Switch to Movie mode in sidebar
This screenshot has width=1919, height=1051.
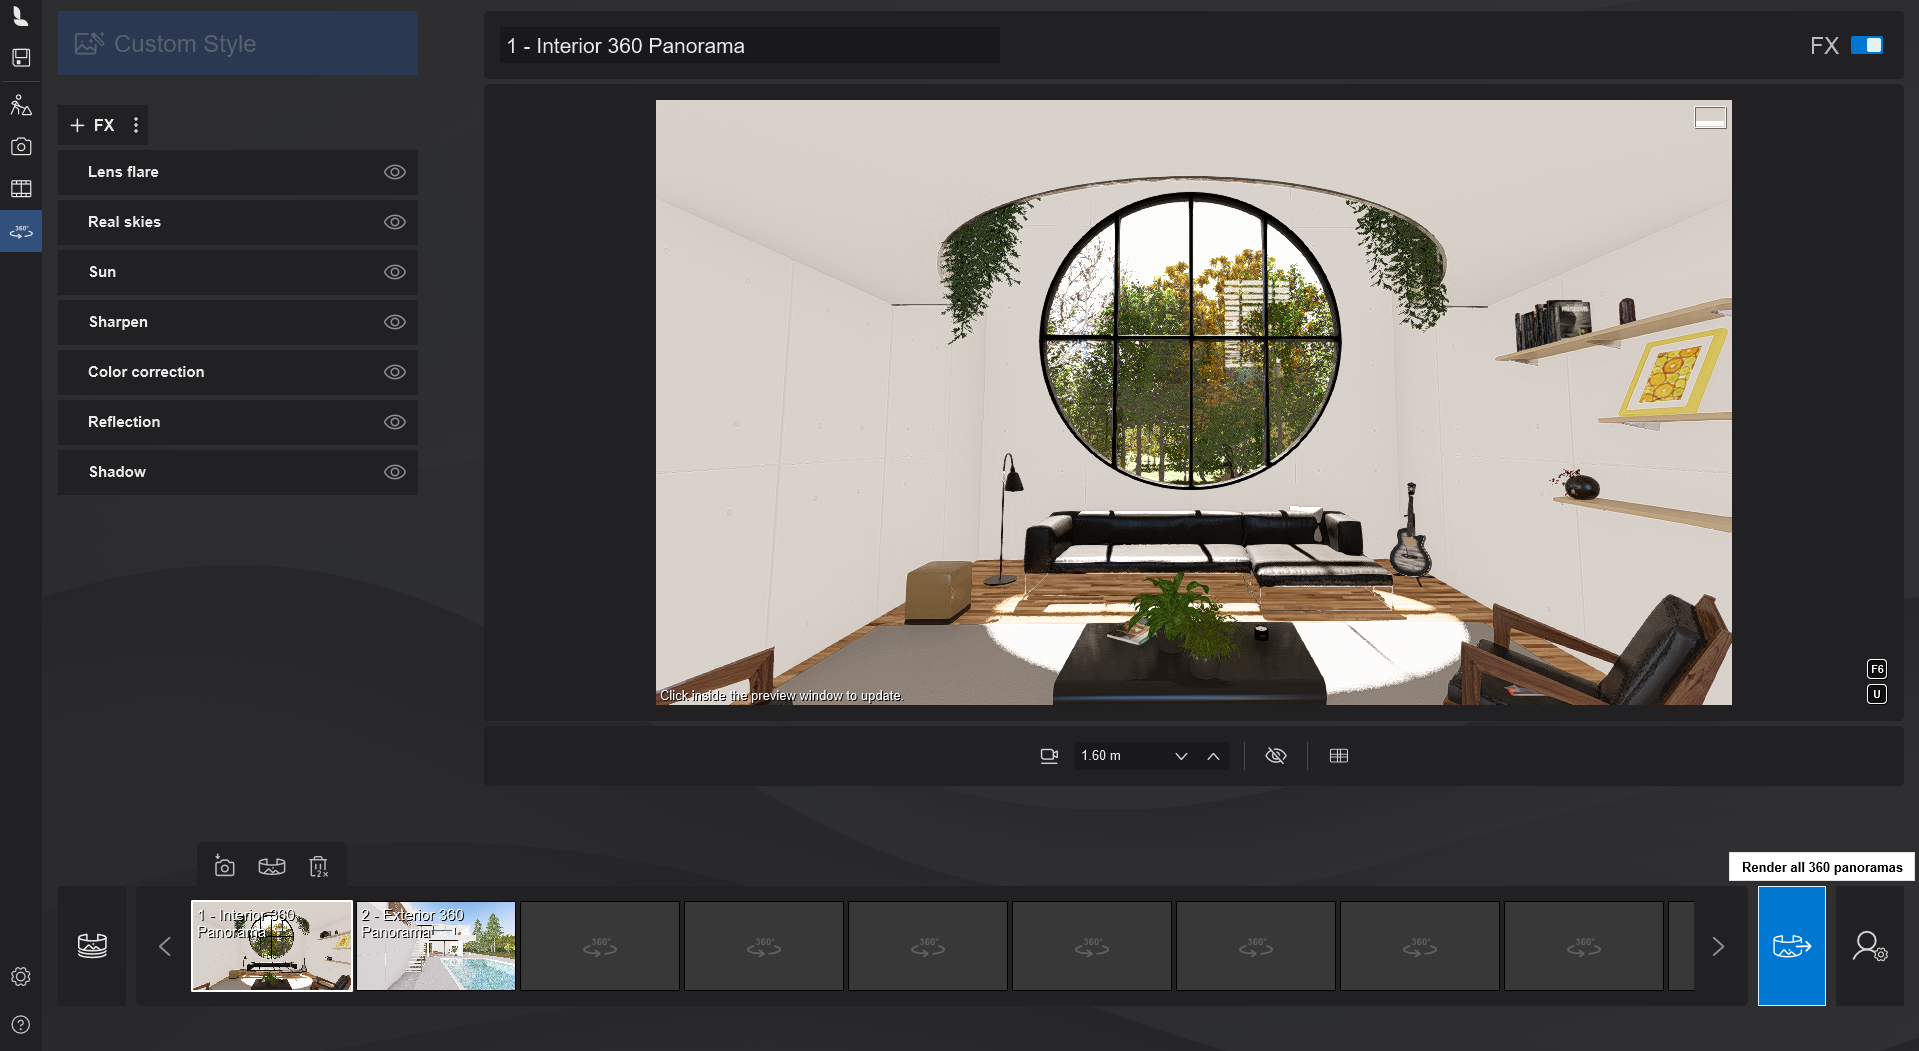click(x=21, y=189)
